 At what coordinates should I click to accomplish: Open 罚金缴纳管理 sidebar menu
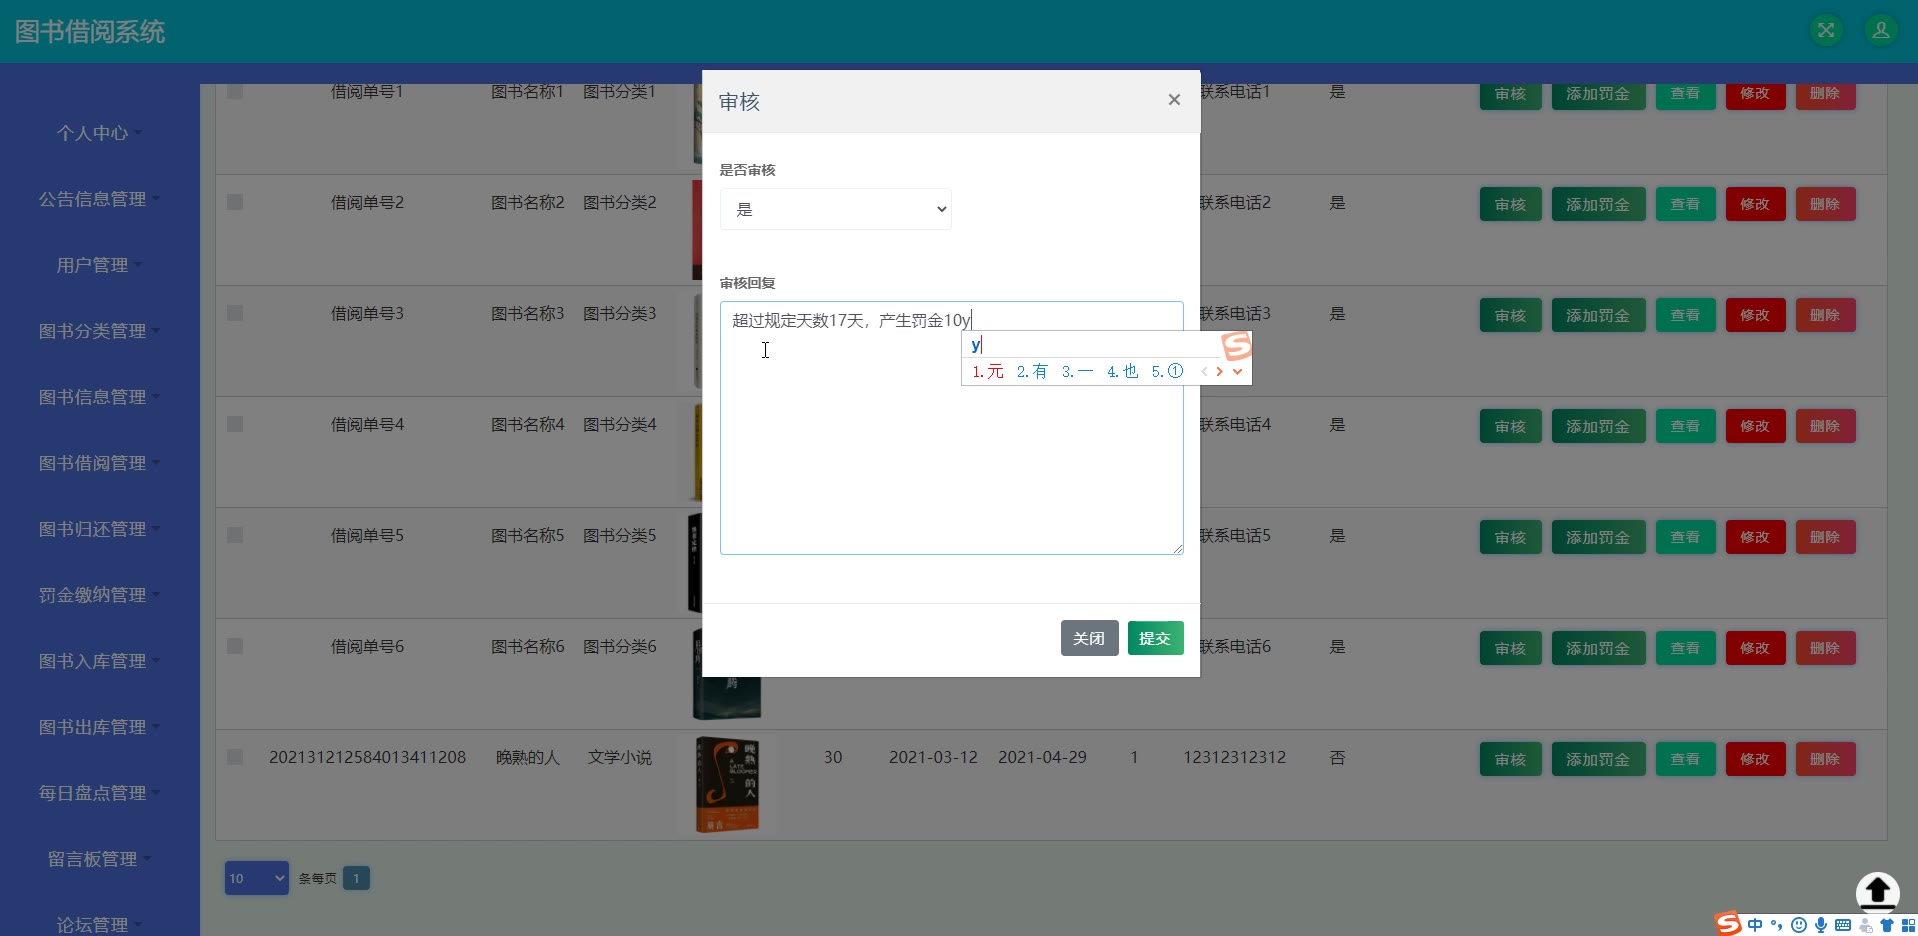pyautogui.click(x=100, y=595)
